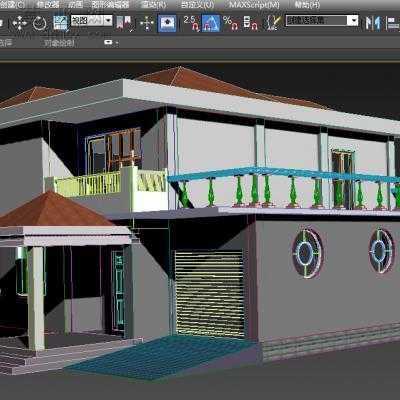Select the garage roller shutter door
Screen dimensions: 400x400
pyautogui.click(x=209, y=293)
